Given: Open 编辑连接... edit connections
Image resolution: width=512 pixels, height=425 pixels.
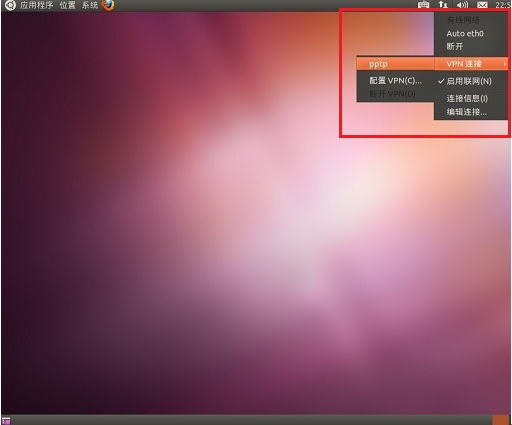Looking at the screenshot, I should point(471,112).
